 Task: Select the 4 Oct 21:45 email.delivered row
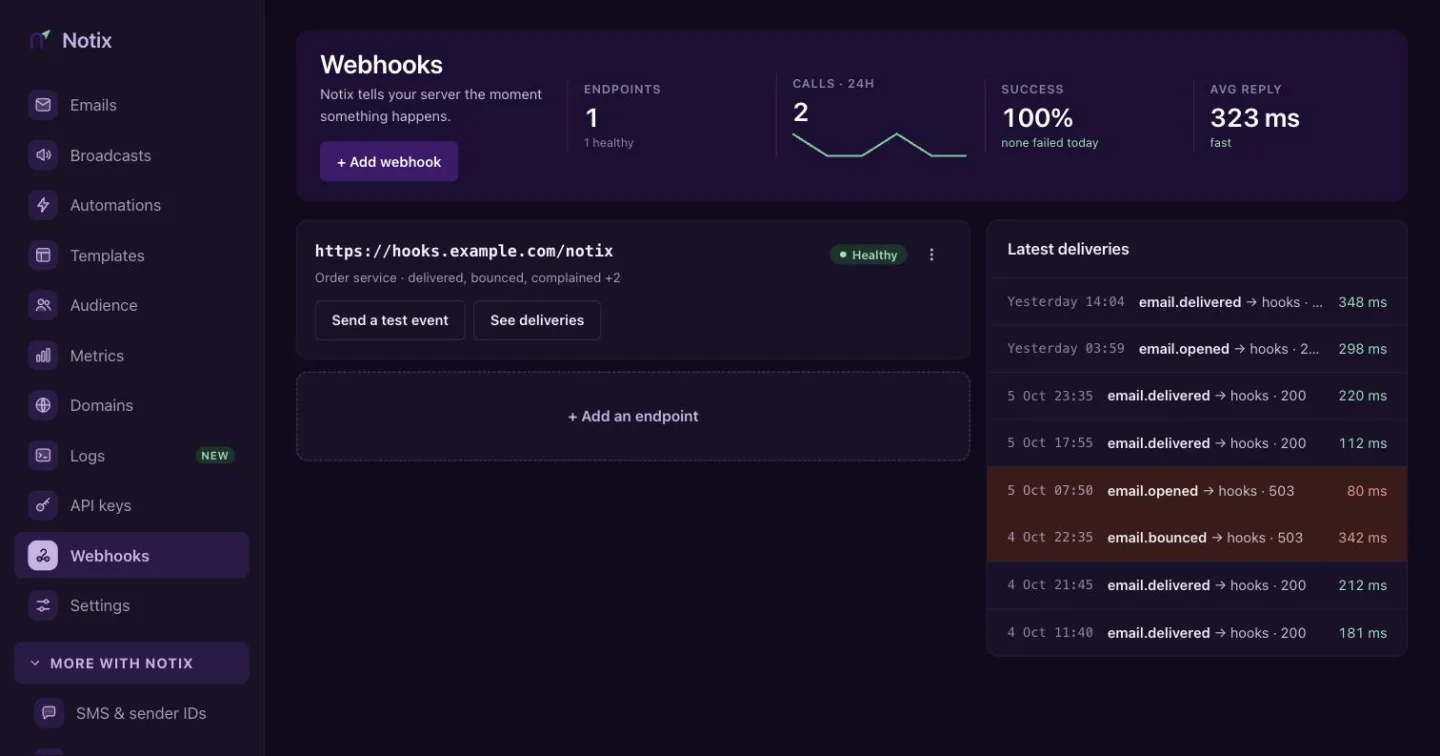pyautogui.click(x=1197, y=585)
